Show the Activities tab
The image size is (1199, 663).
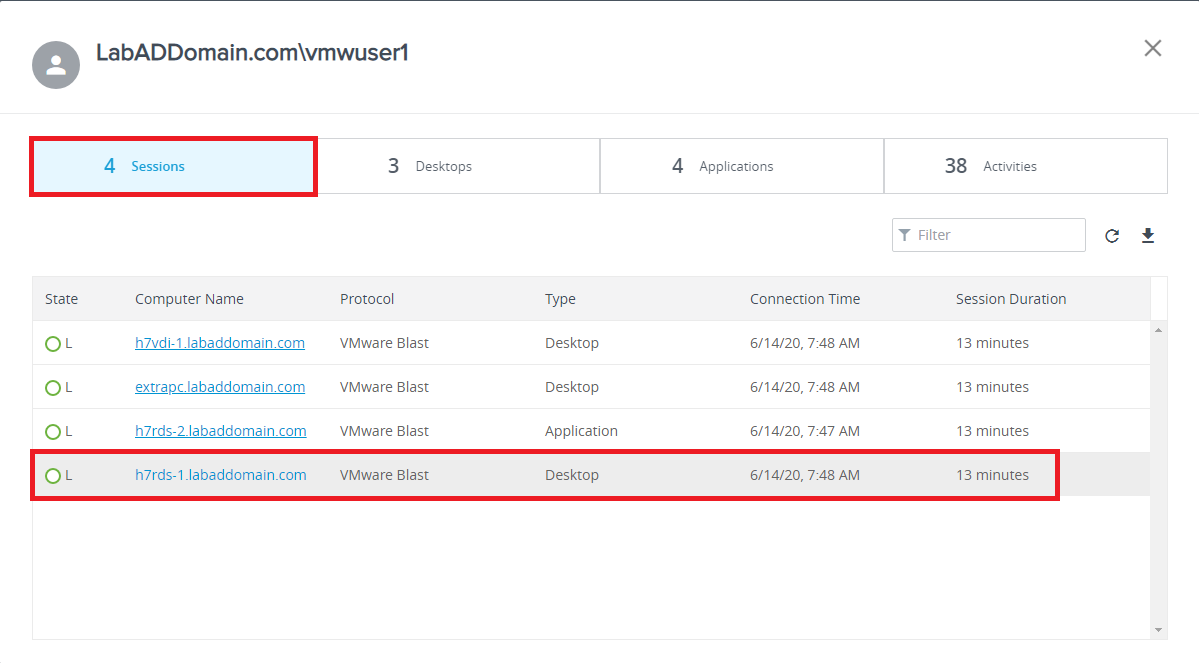[1026, 166]
